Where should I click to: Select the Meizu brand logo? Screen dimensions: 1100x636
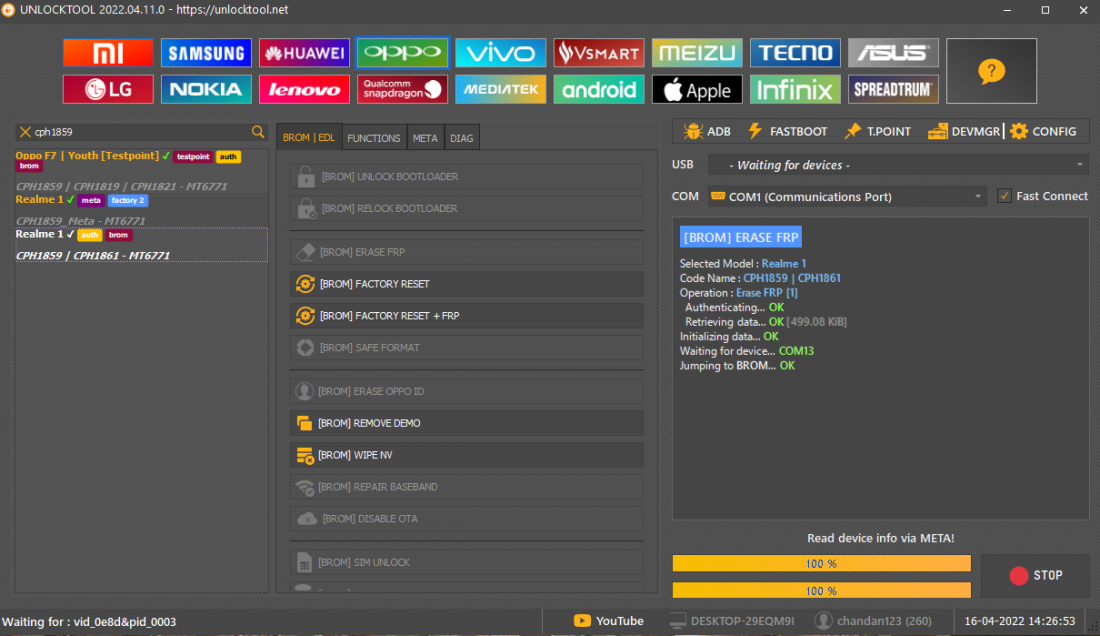tap(697, 53)
